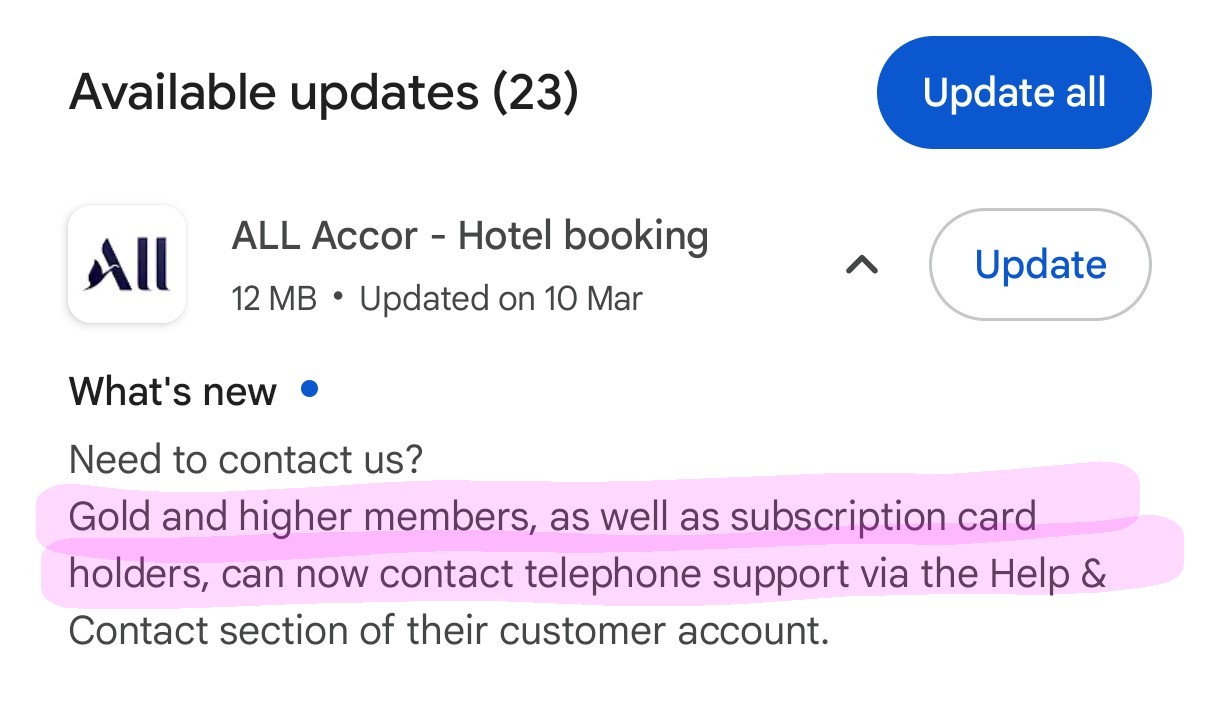Select the What's new heading

click(x=173, y=391)
